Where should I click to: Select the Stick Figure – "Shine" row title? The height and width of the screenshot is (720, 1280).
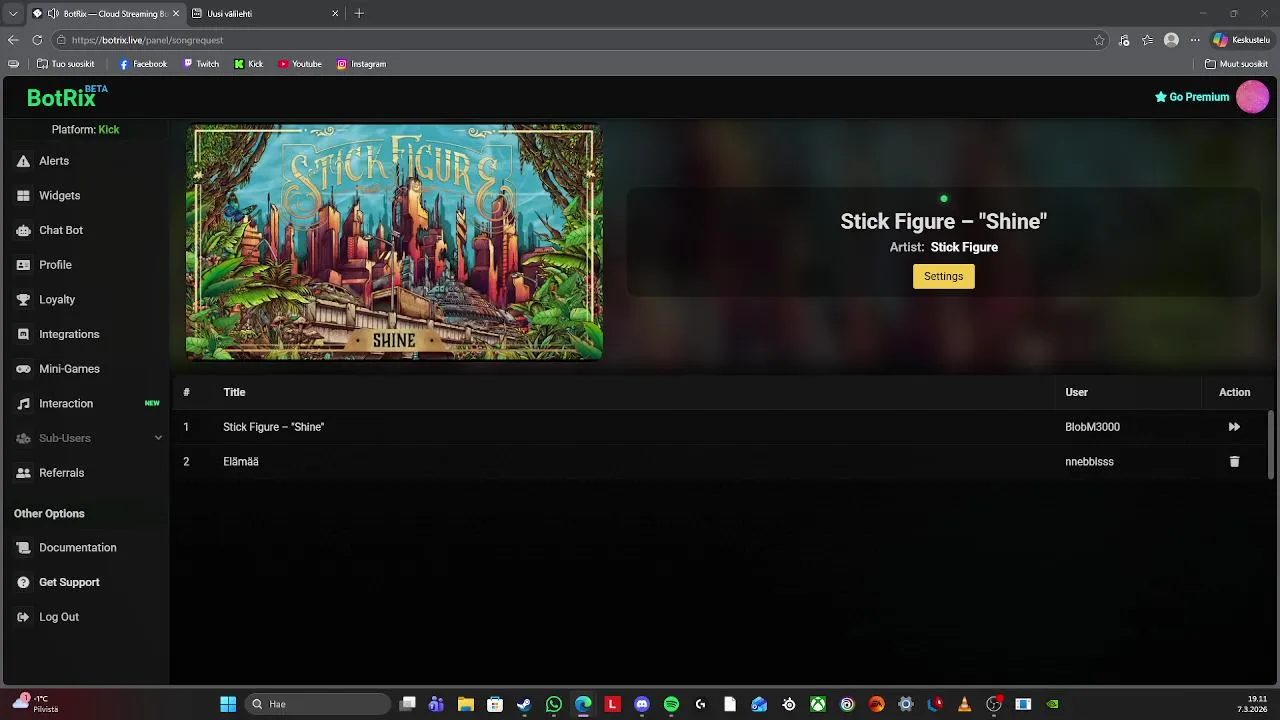click(x=273, y=427)
